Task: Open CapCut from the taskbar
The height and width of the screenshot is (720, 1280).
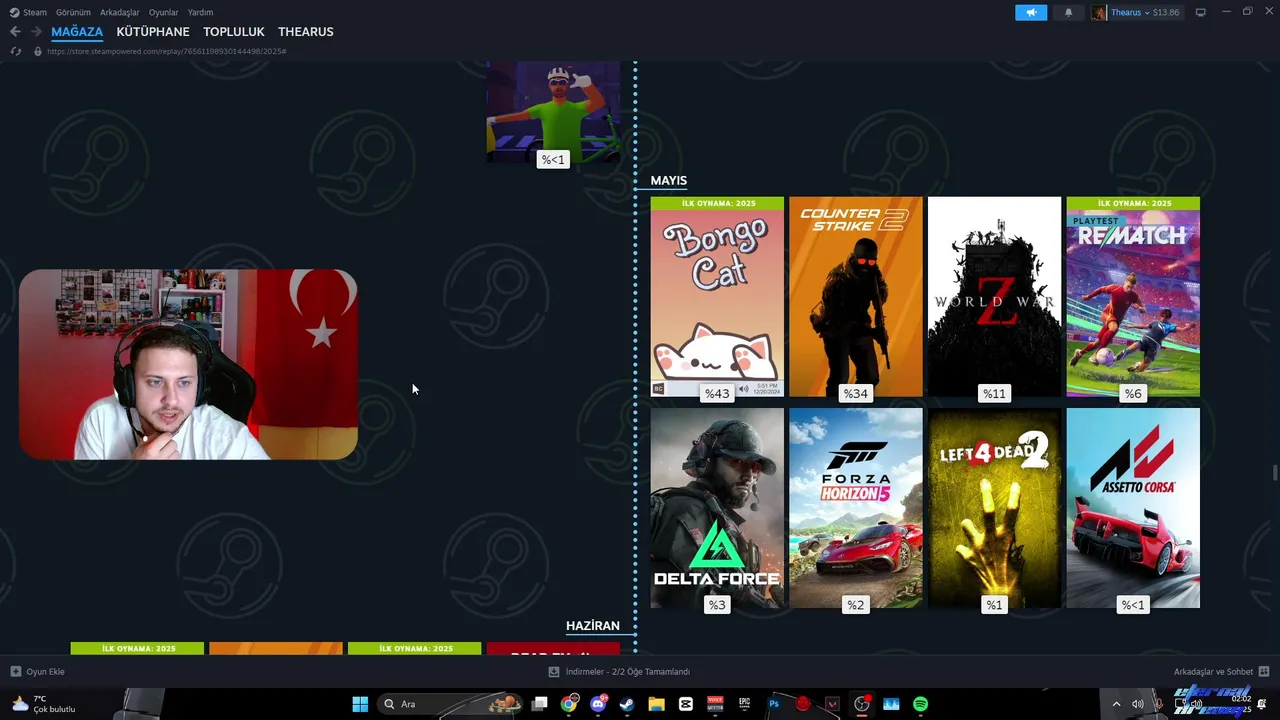Action: (686, 704)
